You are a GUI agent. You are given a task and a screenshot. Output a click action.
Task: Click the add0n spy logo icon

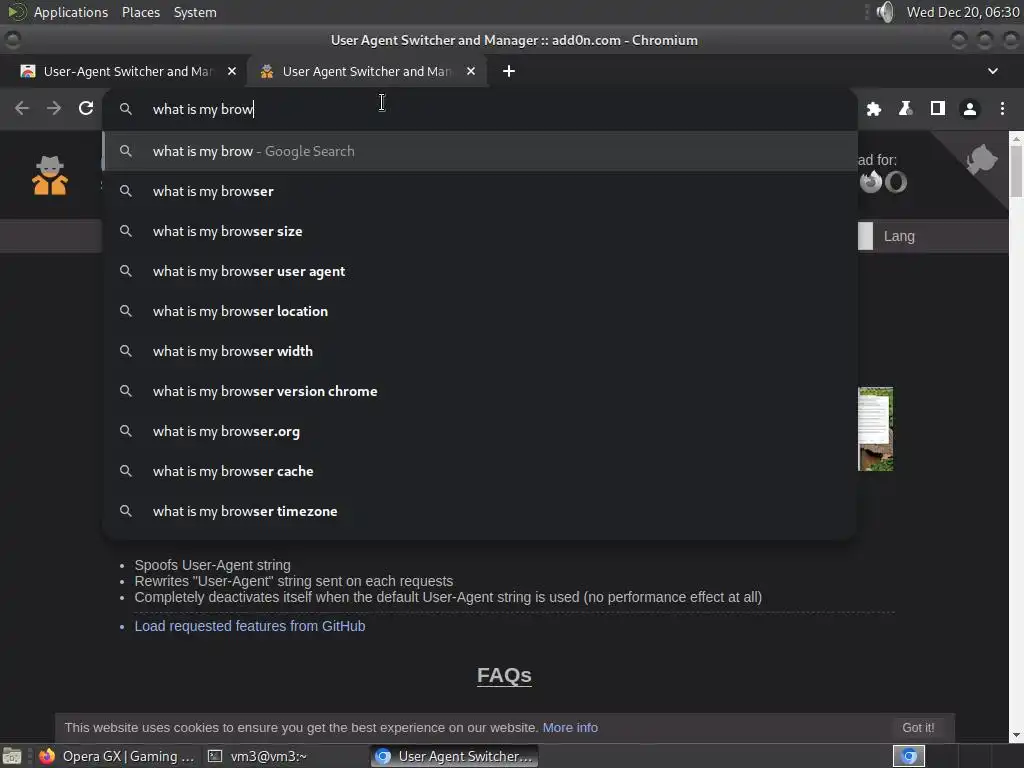pos(50,176)
